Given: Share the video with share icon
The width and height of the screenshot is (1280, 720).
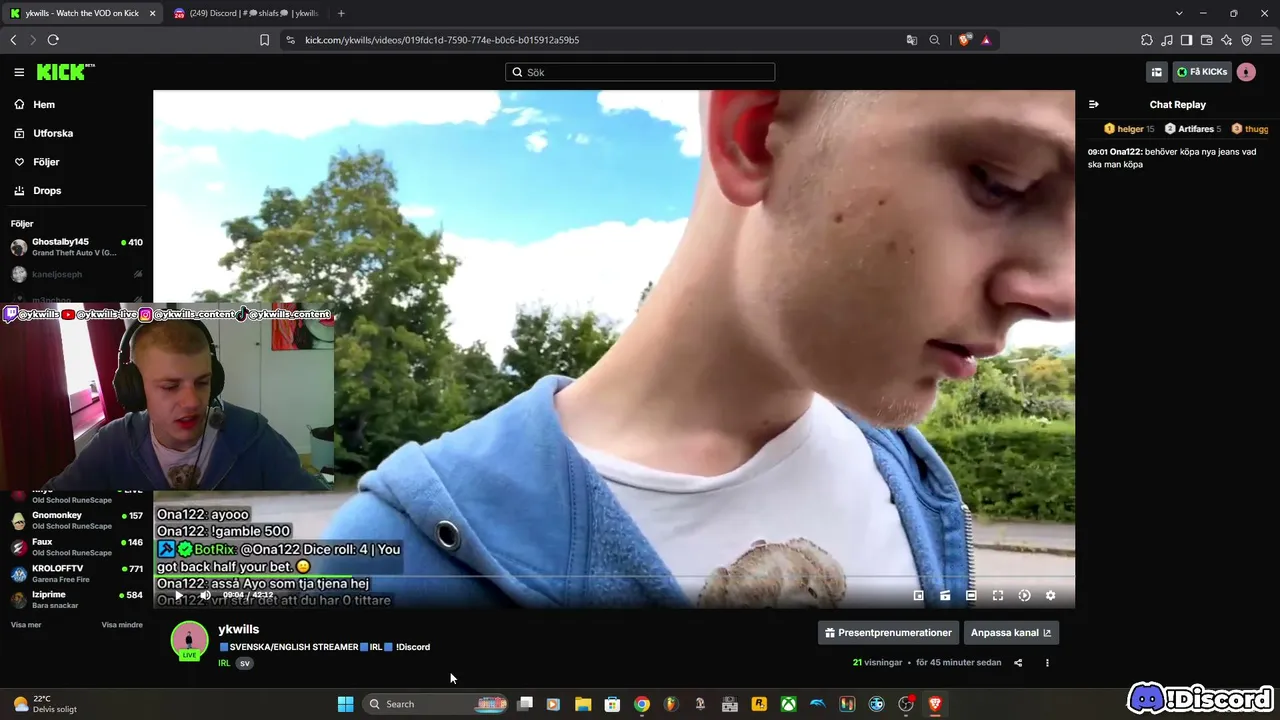Looking at the screenshot, I should (x=1018, y=662).
